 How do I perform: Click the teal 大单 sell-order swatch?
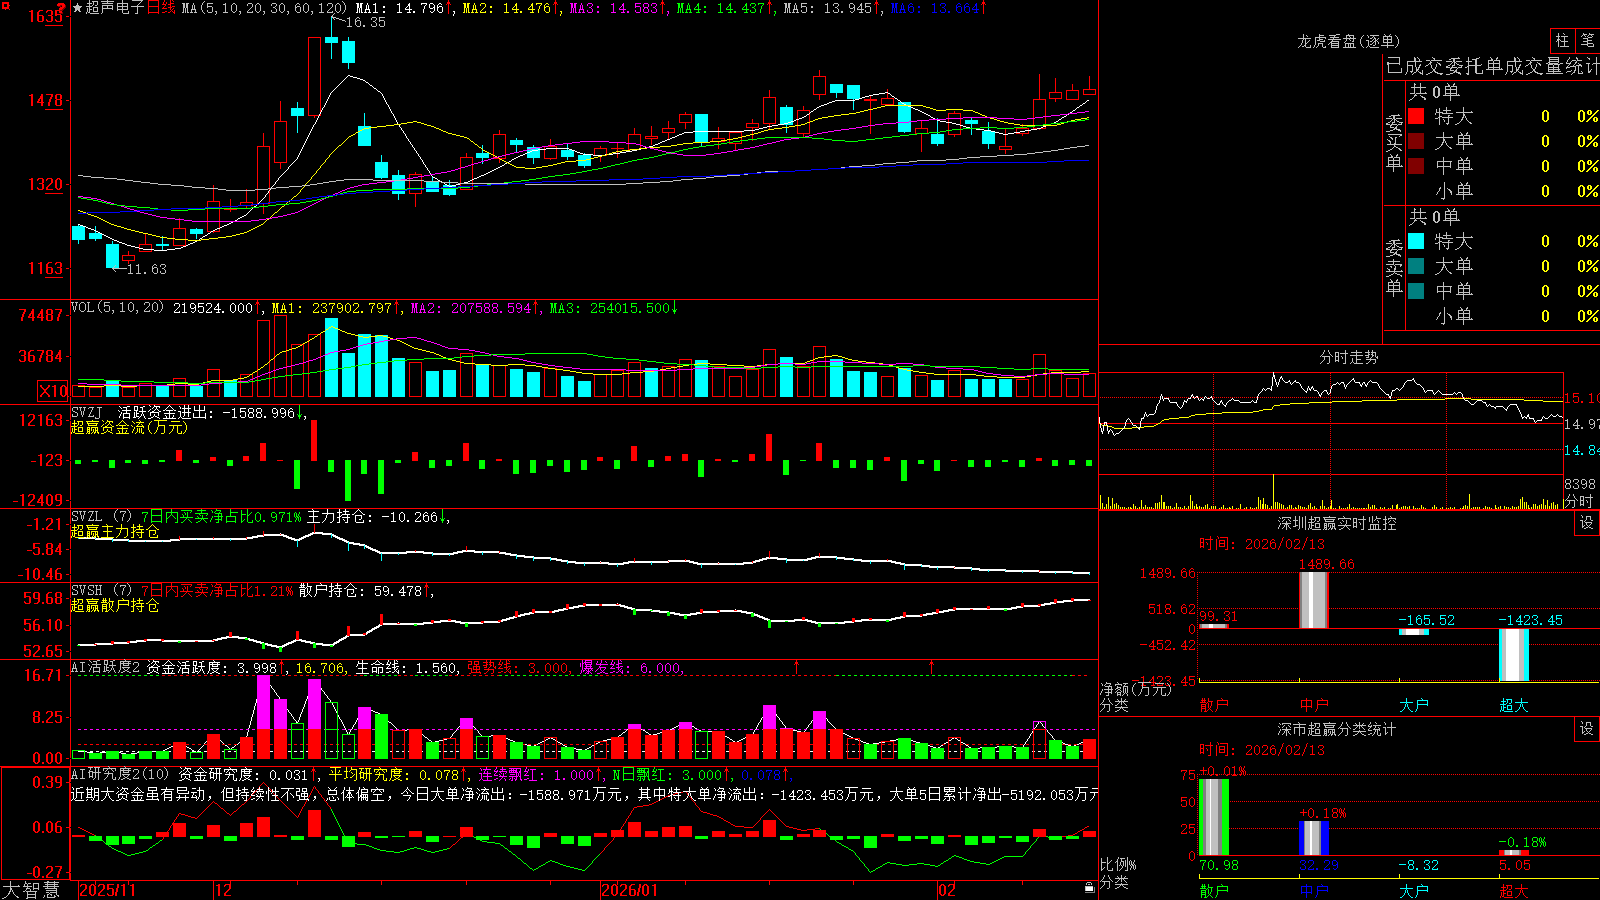(x=1416, y=266)
